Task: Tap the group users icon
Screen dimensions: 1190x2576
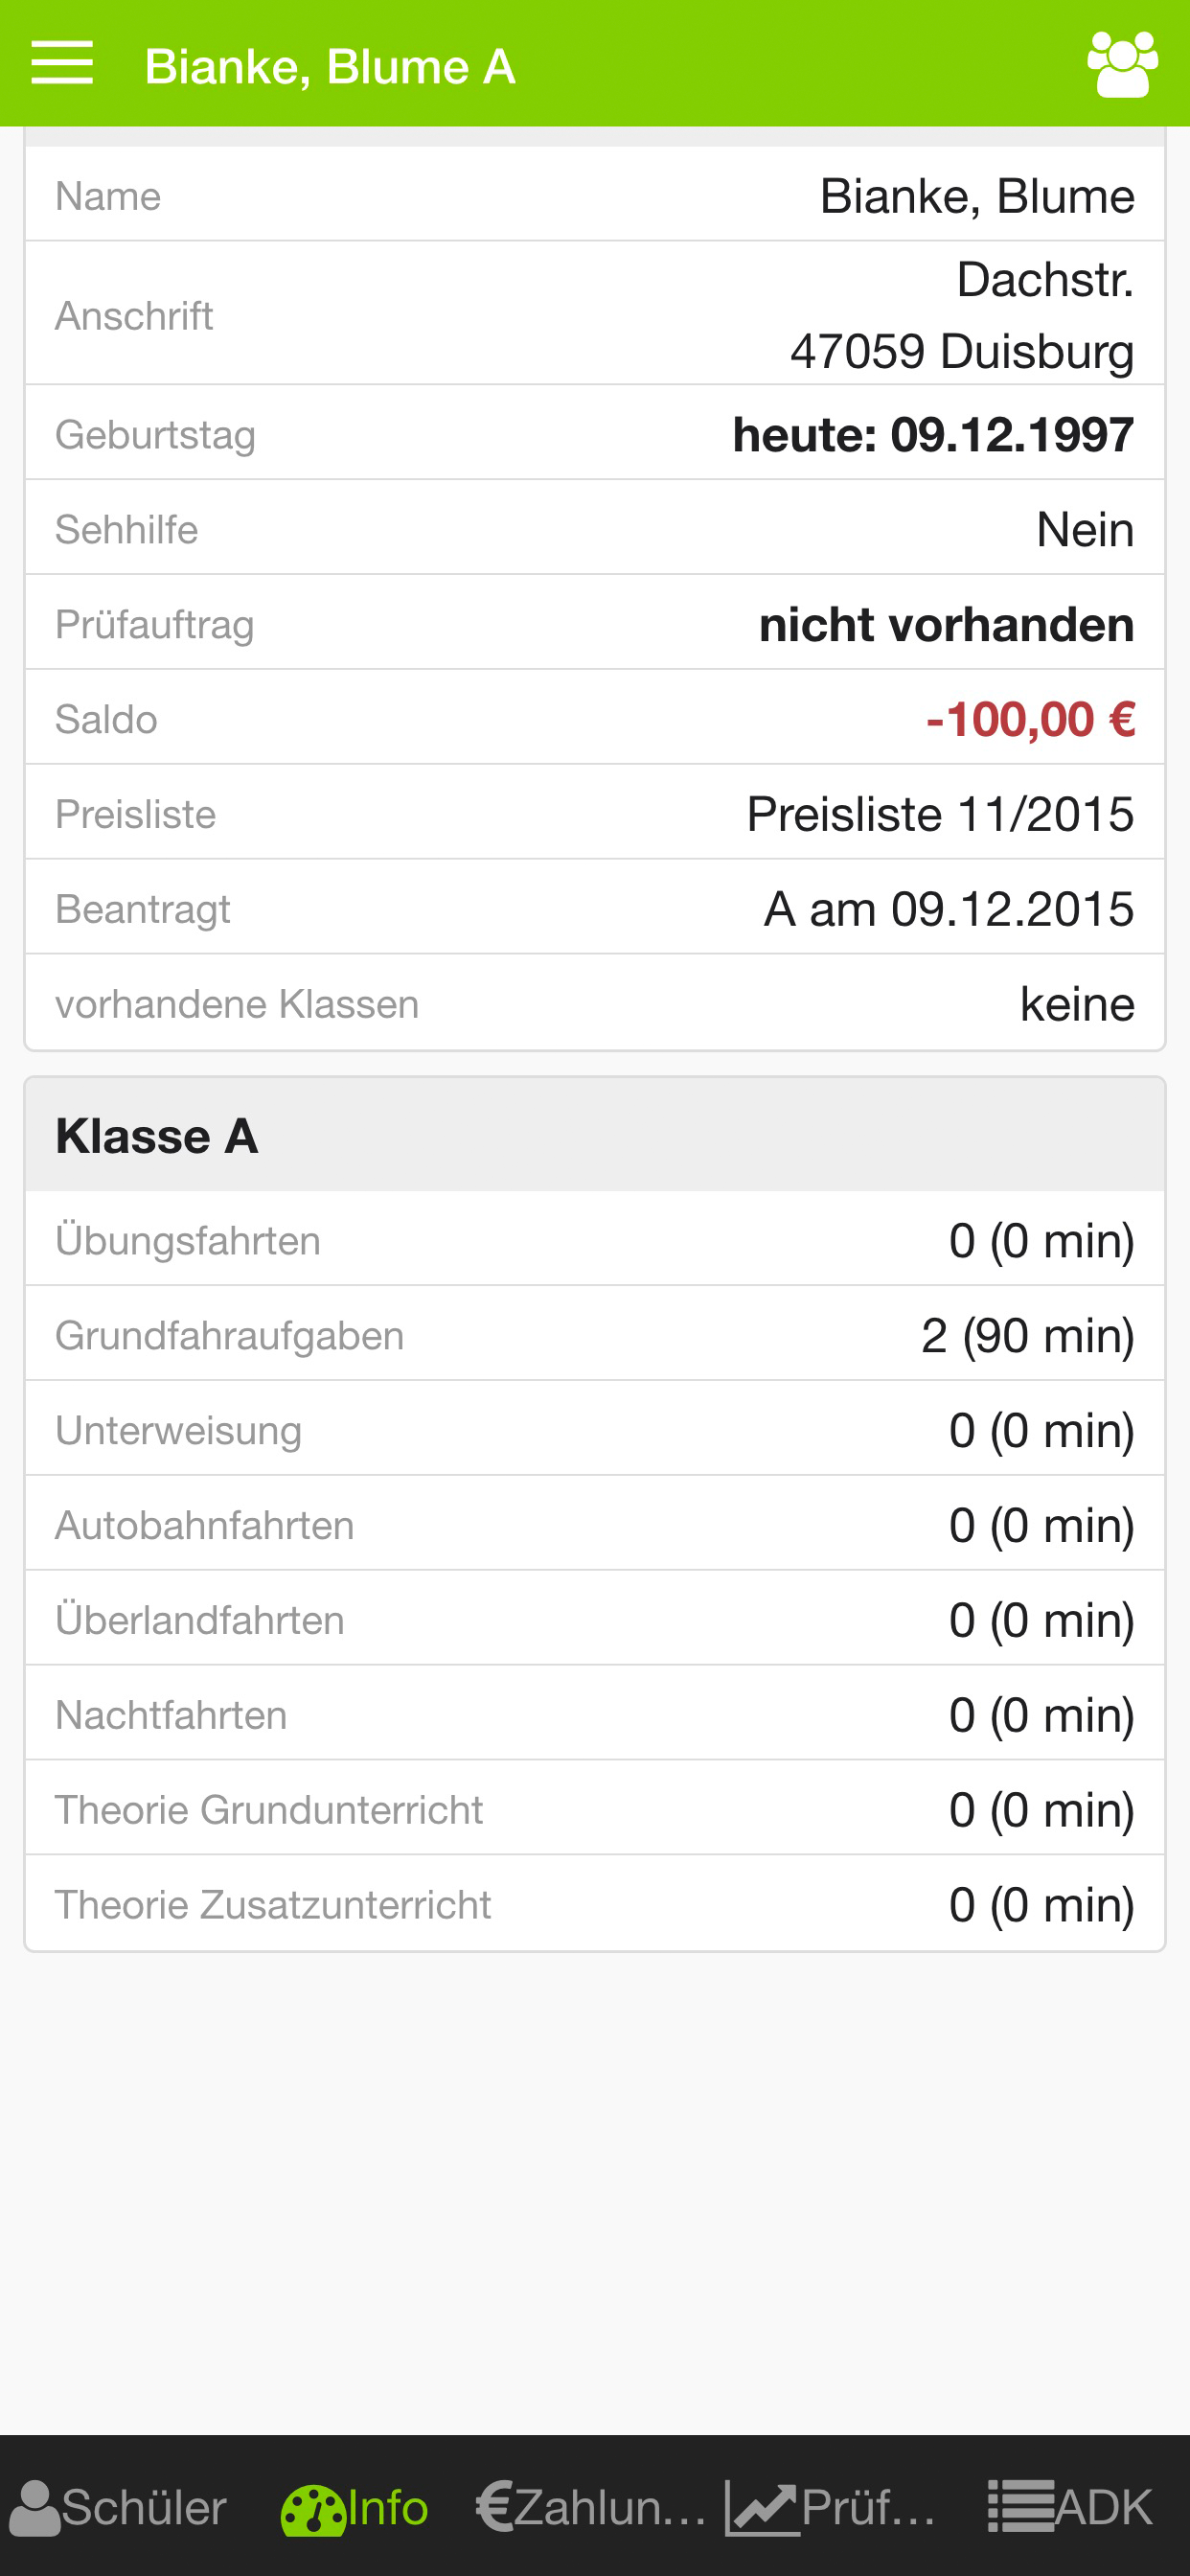Action: [x=1122, y=65]
